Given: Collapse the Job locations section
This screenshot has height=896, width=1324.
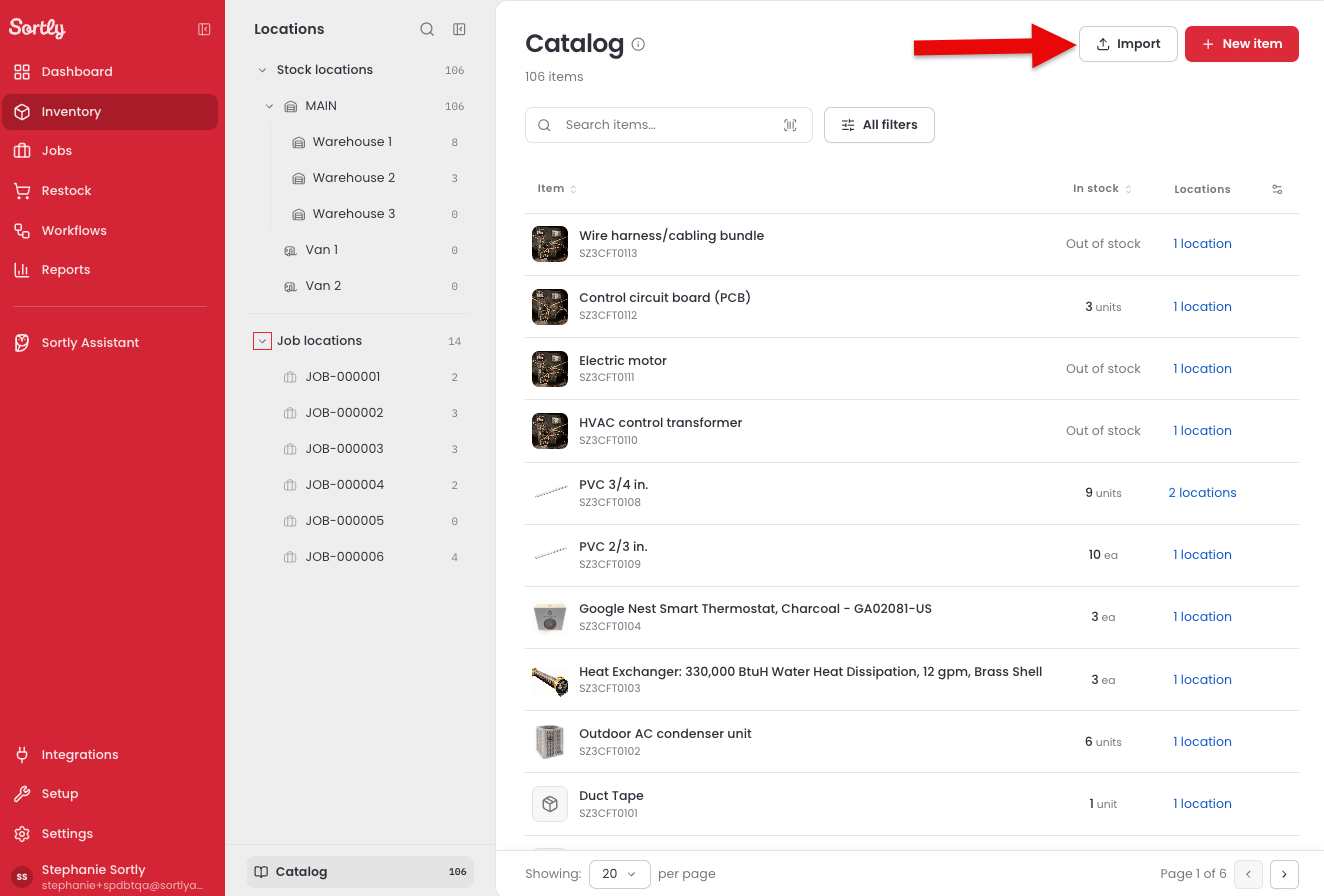Looking at the screenshot, I should coord(262,341).
